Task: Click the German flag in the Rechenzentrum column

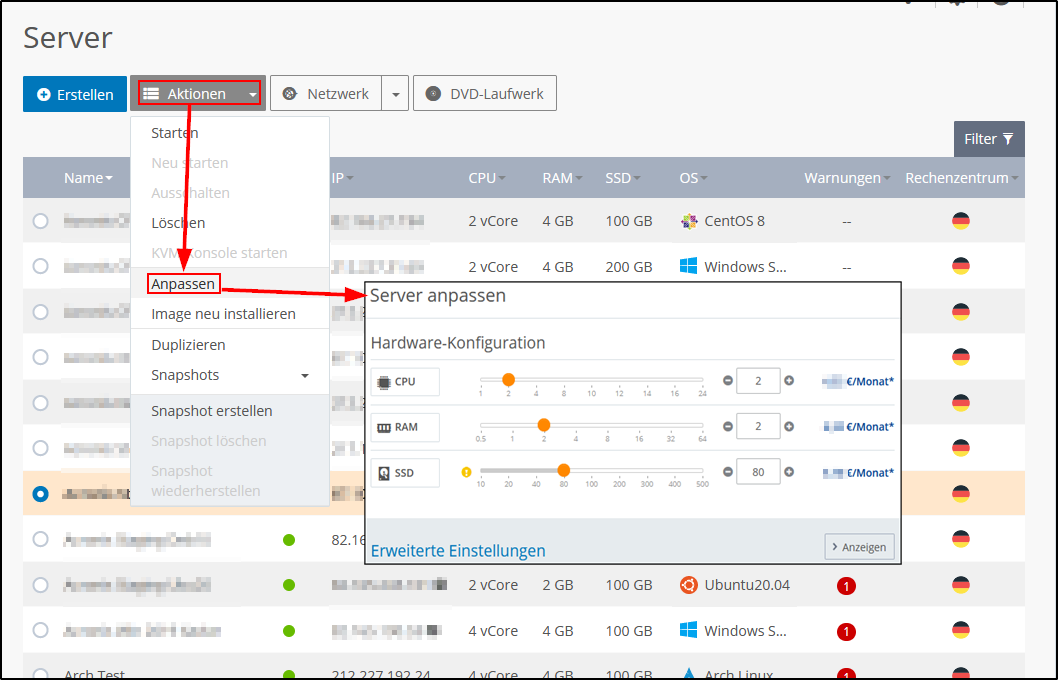Action: [x=961, y=220]
